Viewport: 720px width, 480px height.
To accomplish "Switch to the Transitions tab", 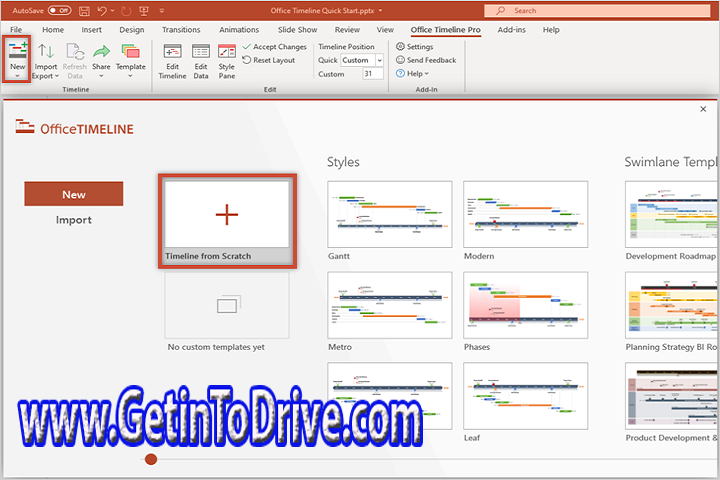I will point(181,30).
